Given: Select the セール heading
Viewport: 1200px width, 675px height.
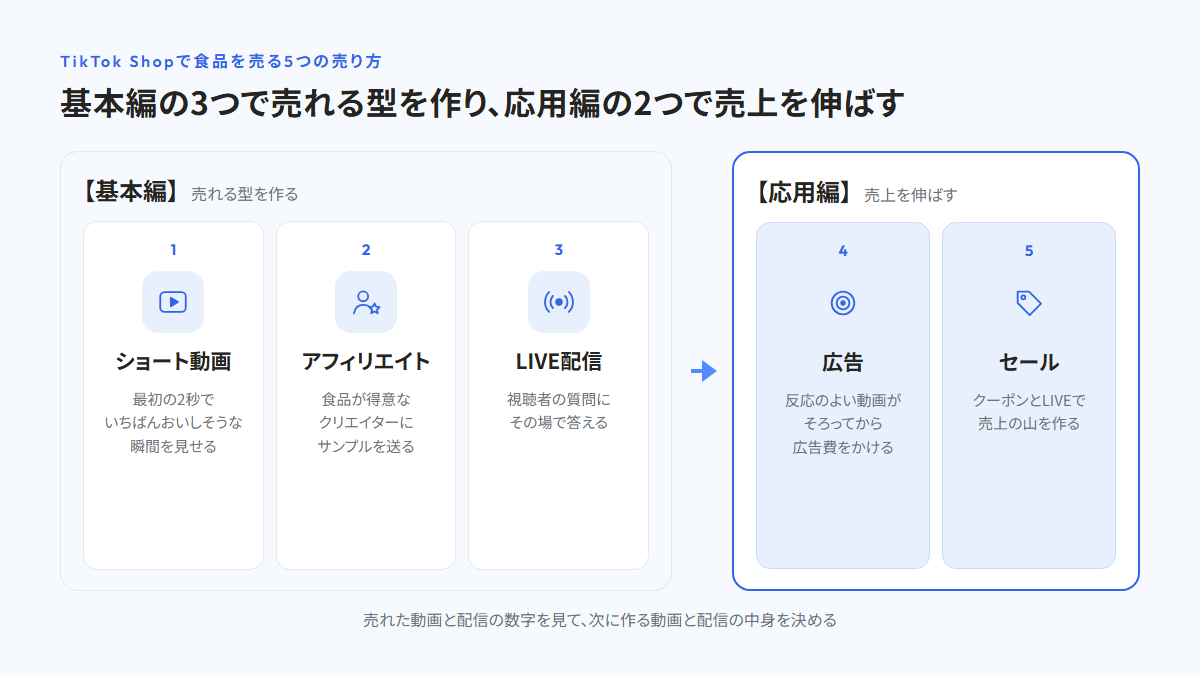Looking at the screenshot, I should click(x=1029, y=362).
